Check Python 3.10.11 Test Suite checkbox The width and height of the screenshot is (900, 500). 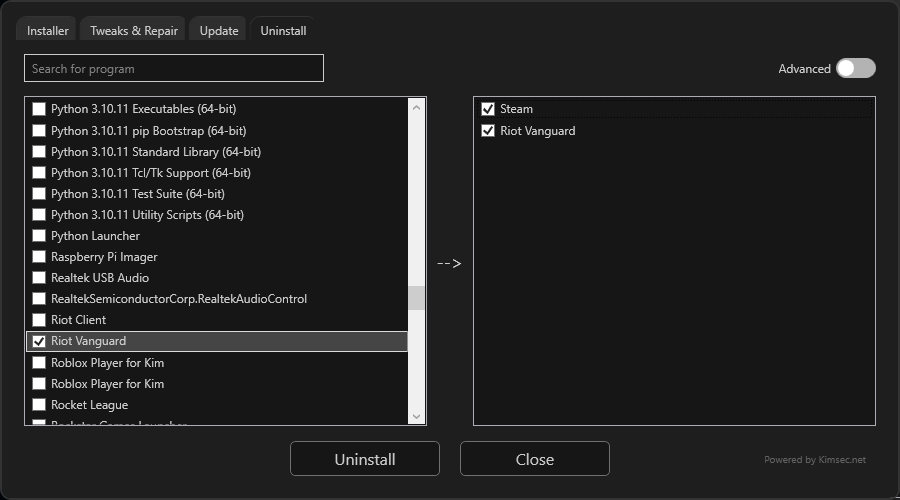point(39,193)
